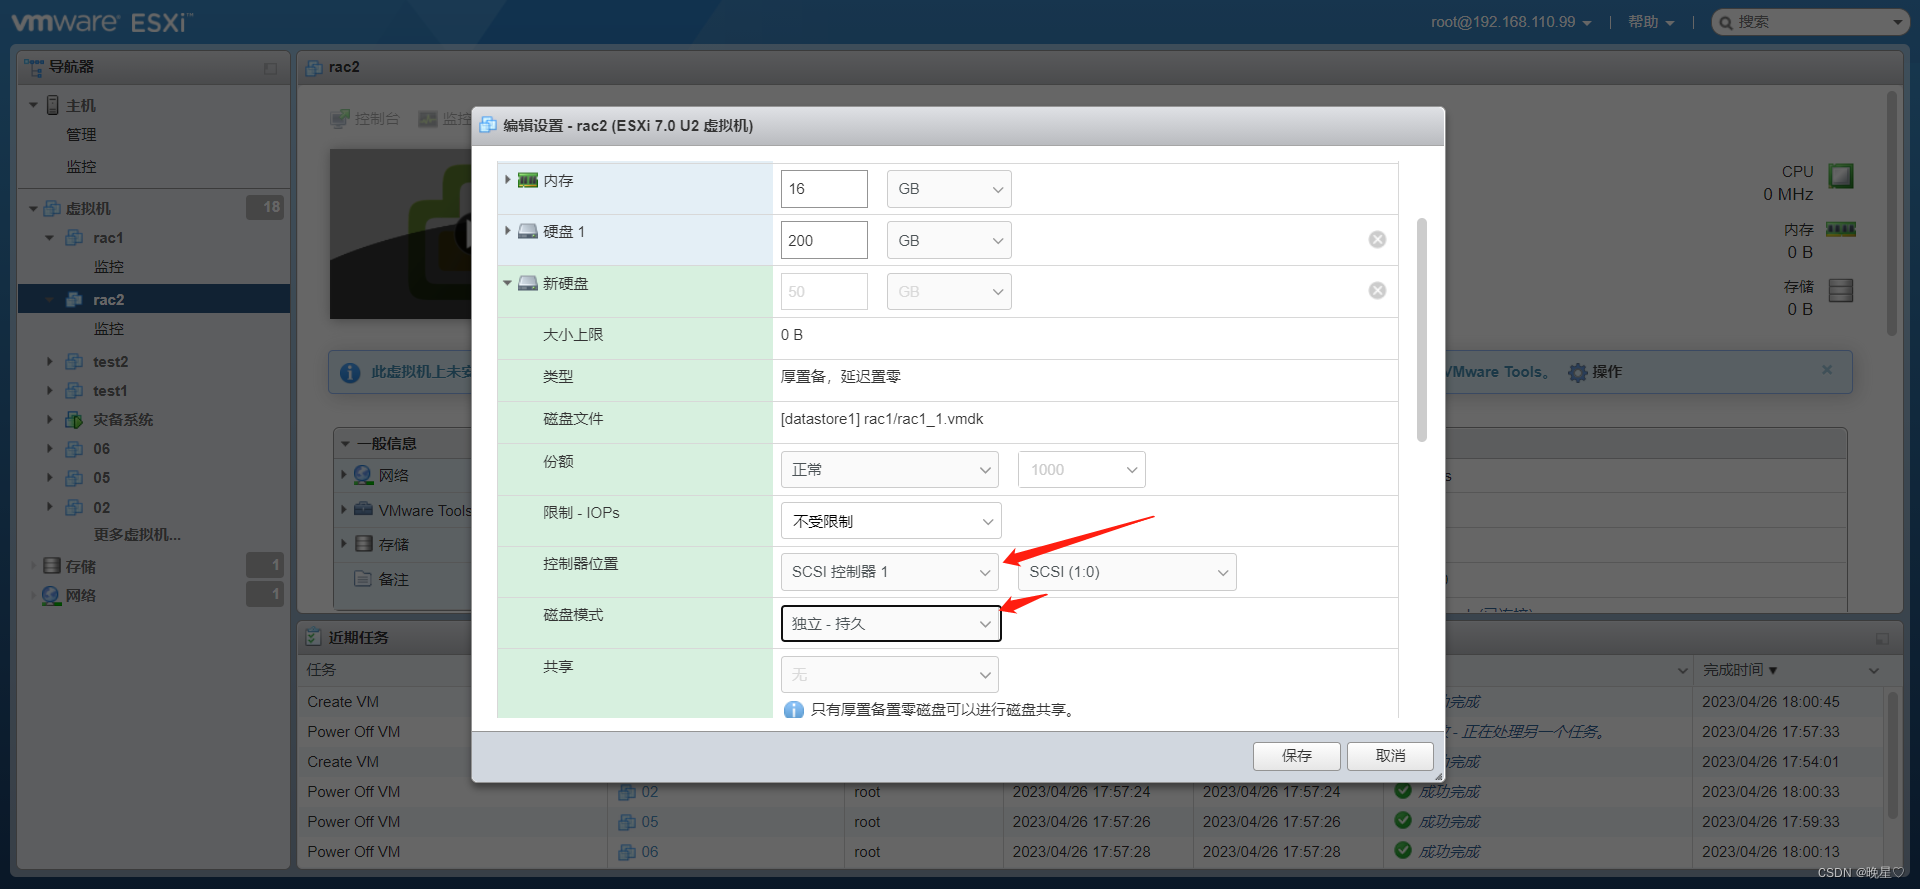The width and height of the screenshot is (1920, 889).
Task: Click the search magnifier icon
Action: 1726,22
